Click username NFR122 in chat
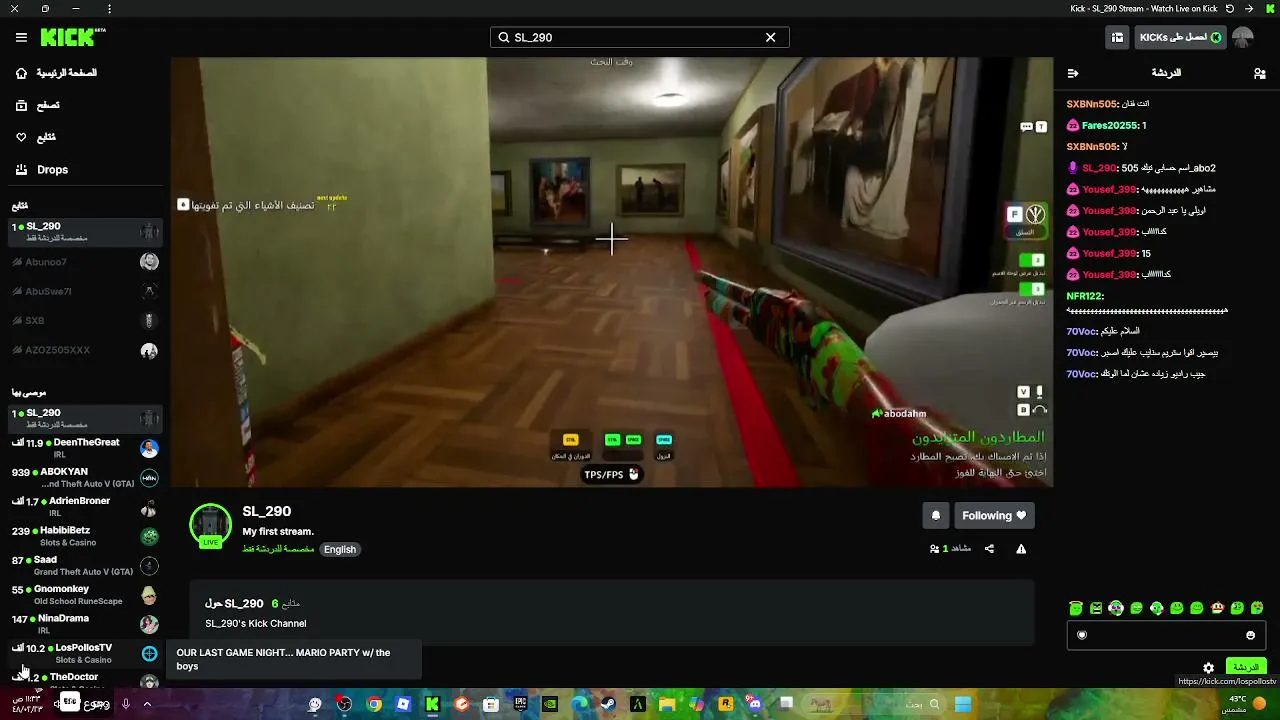1280x720 pixels. click(1083, 296)
